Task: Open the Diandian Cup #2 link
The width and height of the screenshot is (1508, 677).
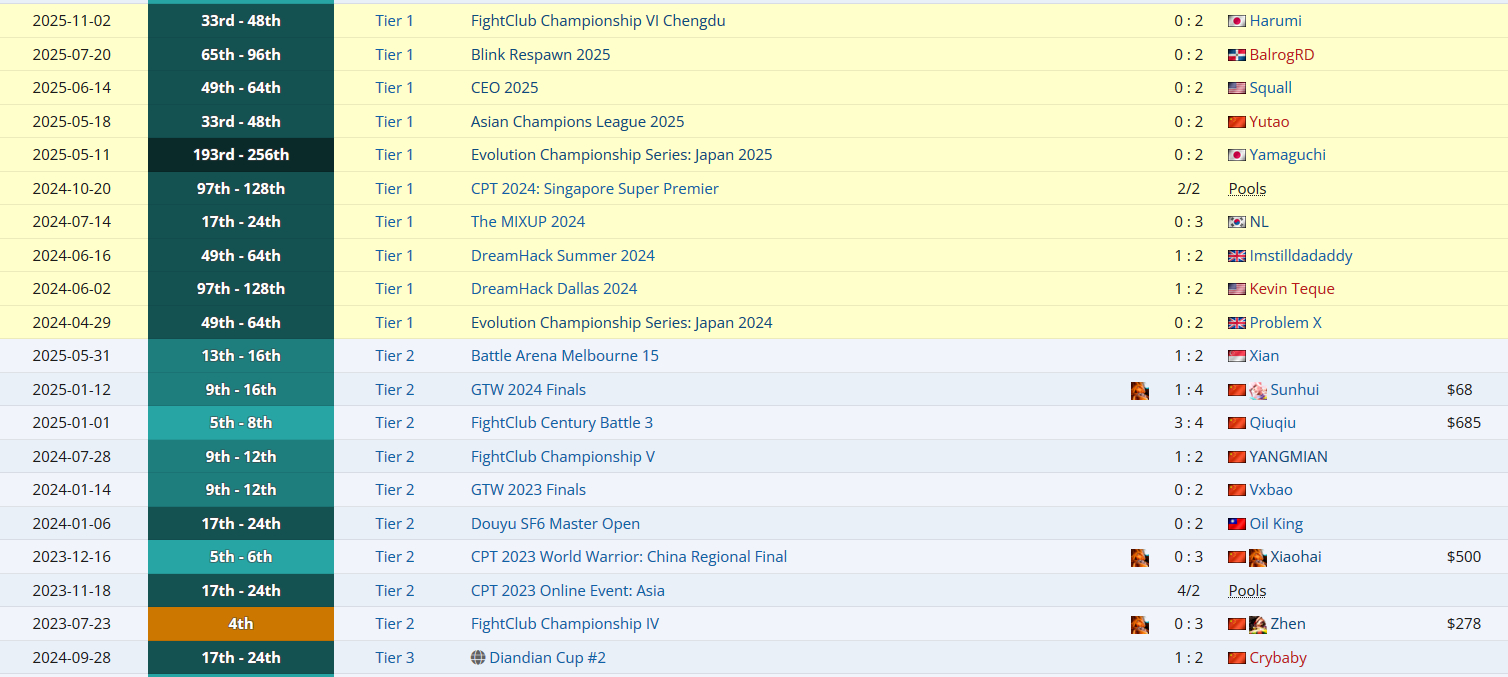Action: coord(547,658)
